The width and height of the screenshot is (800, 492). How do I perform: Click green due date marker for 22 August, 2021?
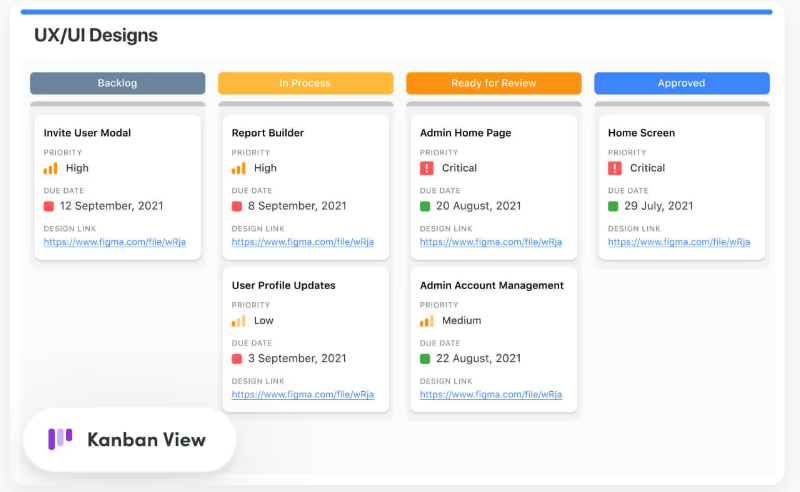coord(425,359)
